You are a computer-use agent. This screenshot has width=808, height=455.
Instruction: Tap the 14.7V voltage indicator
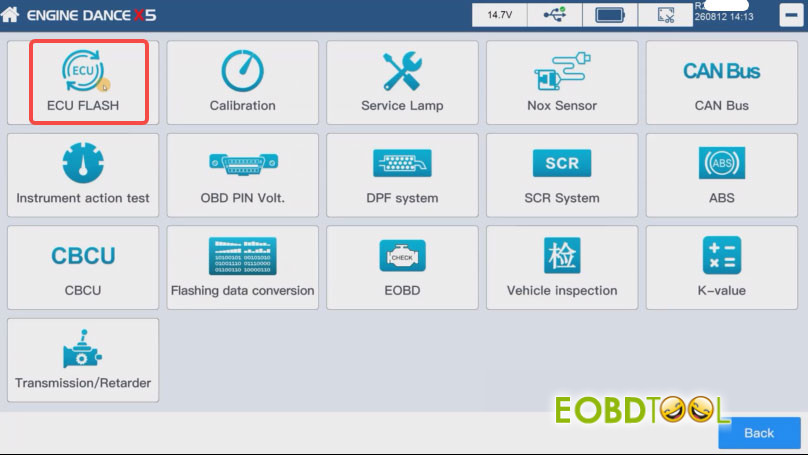[500, 14]
